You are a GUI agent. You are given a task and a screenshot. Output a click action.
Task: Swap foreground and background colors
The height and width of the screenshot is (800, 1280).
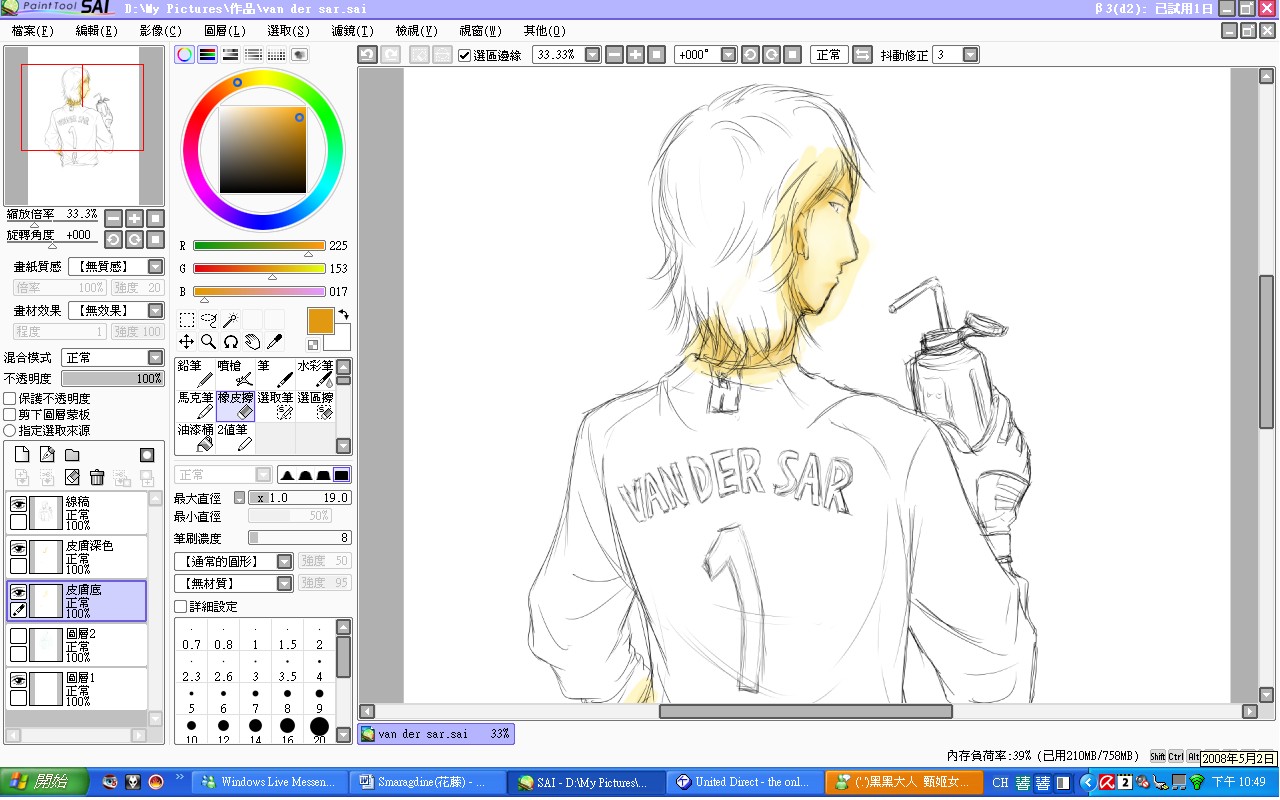343,314
